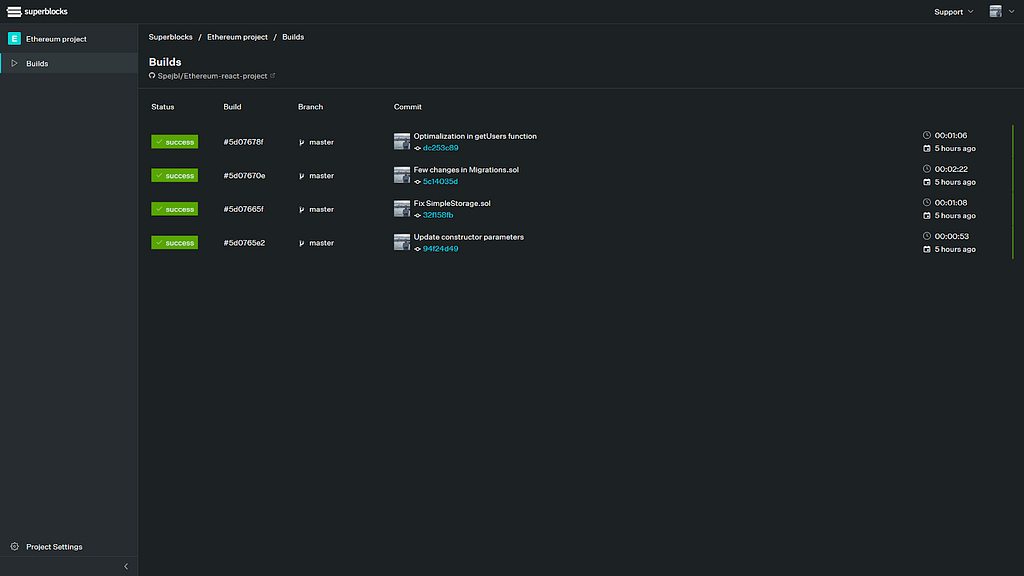The width and height of the screenshot is (1024, 576).
Task: Collapse the sidebar with chevron arrow
Action: coord(126,566)
